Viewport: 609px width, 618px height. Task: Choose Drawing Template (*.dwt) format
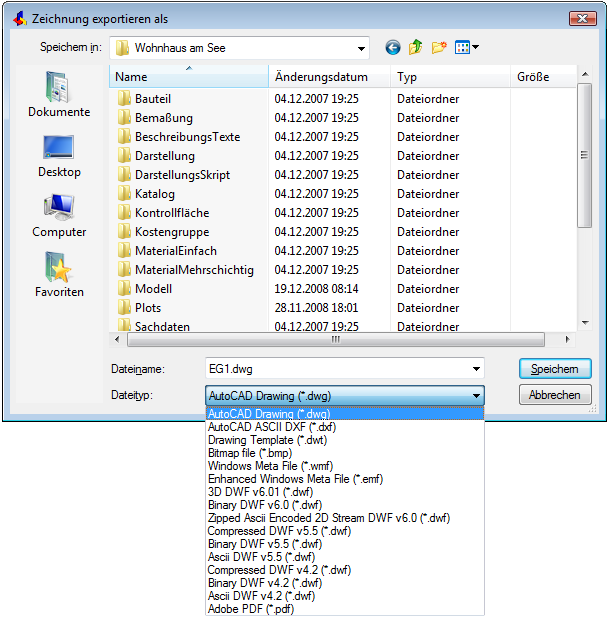pyautogui.click(x=345, y=440)
